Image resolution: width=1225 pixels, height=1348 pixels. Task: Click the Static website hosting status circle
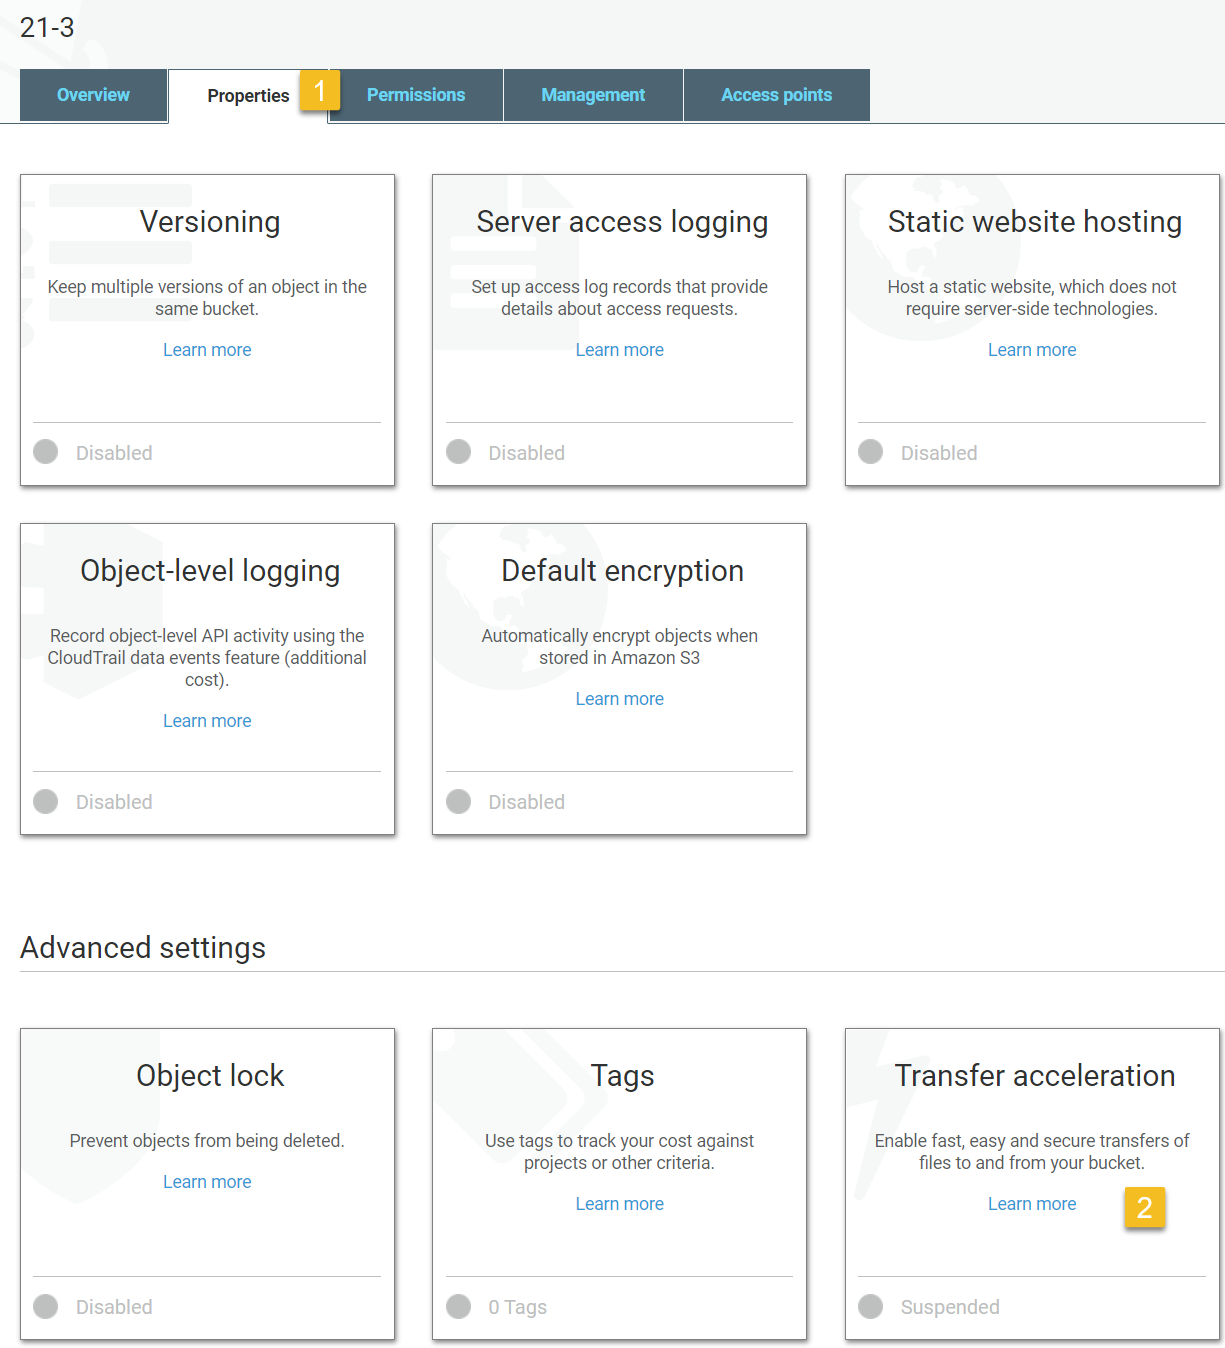[x=871, y=452]
